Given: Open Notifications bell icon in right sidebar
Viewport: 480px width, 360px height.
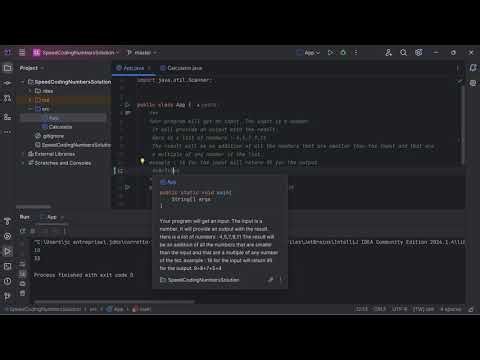Looking at the screenshot, I should 473,68.
